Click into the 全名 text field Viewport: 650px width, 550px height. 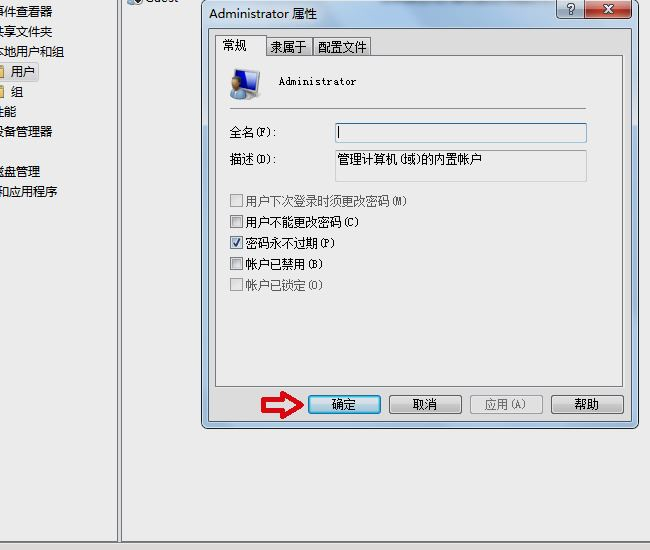pyautogui.click(x=461, y=133)
